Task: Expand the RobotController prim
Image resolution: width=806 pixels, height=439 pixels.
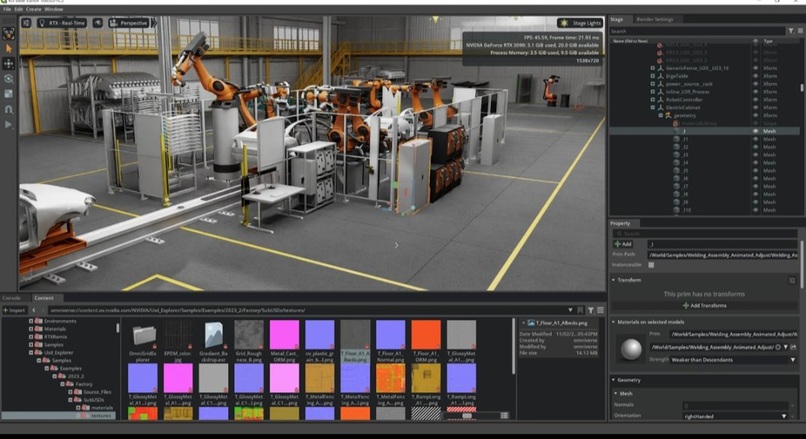Action: (x=653, y=100)
